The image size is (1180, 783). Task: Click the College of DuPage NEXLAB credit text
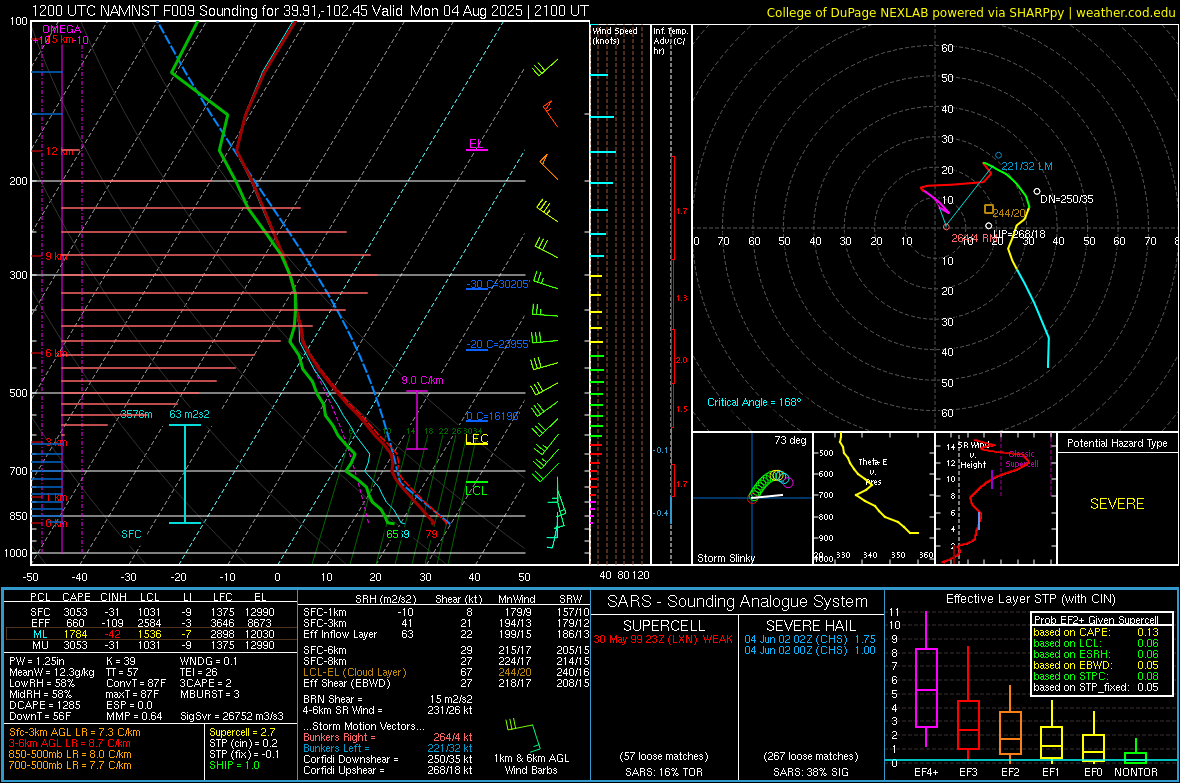click(x=970, y=12)
